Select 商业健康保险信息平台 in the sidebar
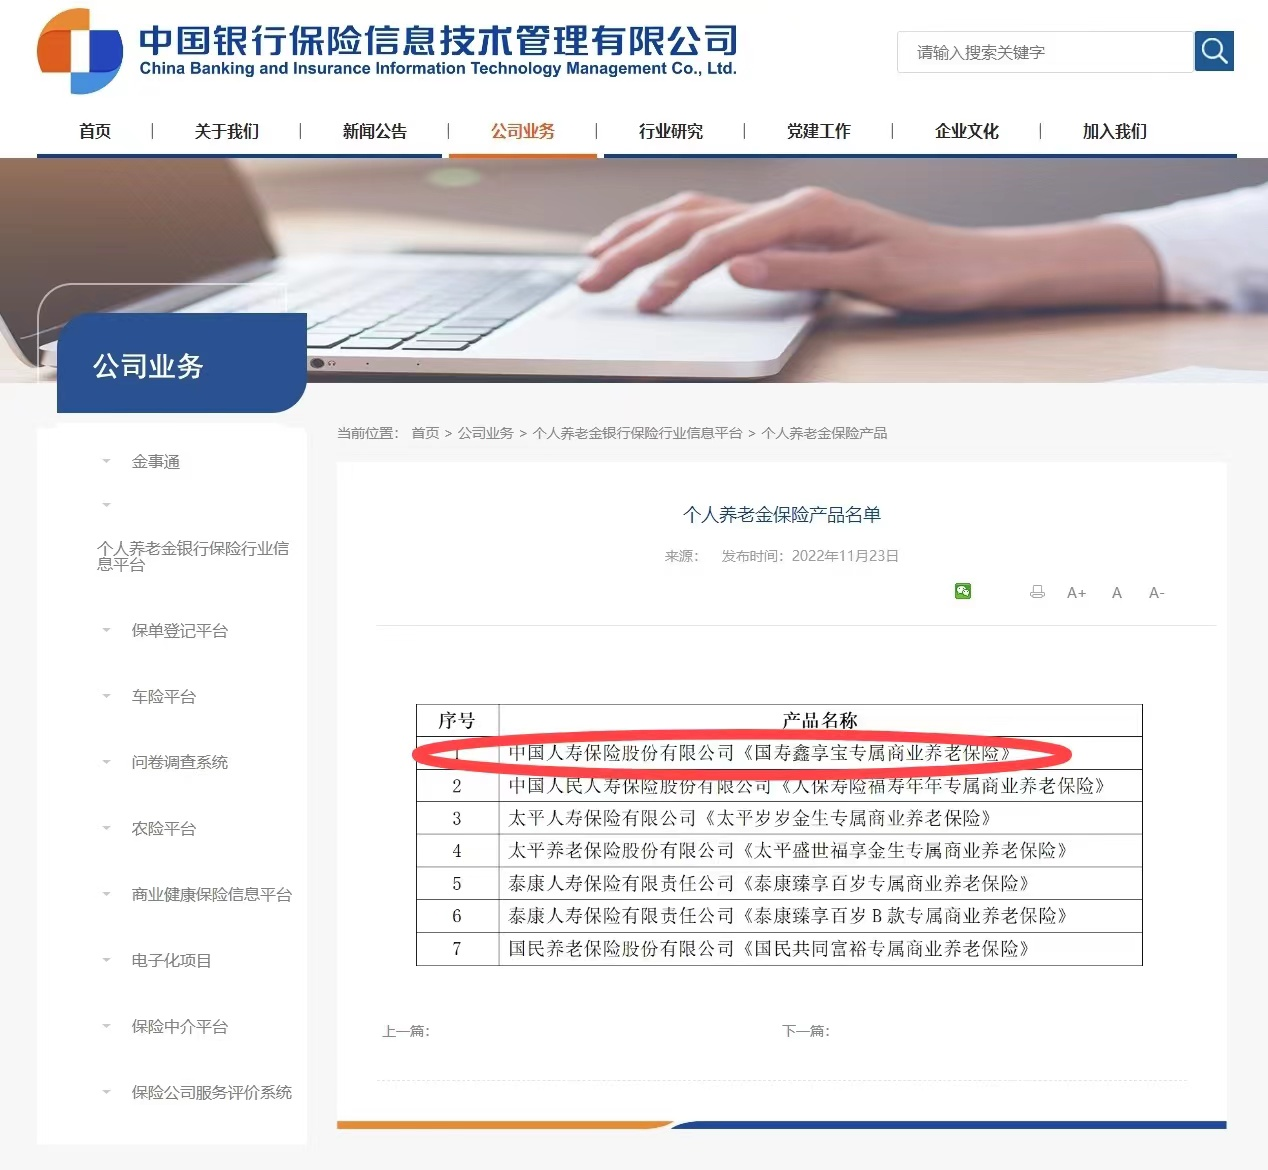 pyautogui.click(x=211, y=894)
